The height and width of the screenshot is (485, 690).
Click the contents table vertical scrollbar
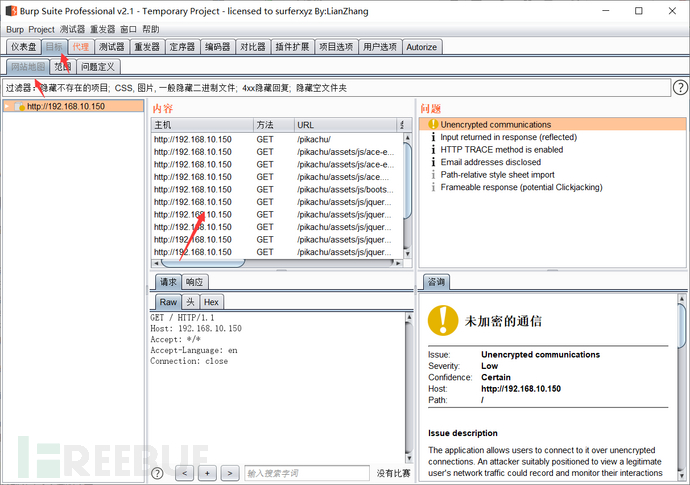point(407,180)
